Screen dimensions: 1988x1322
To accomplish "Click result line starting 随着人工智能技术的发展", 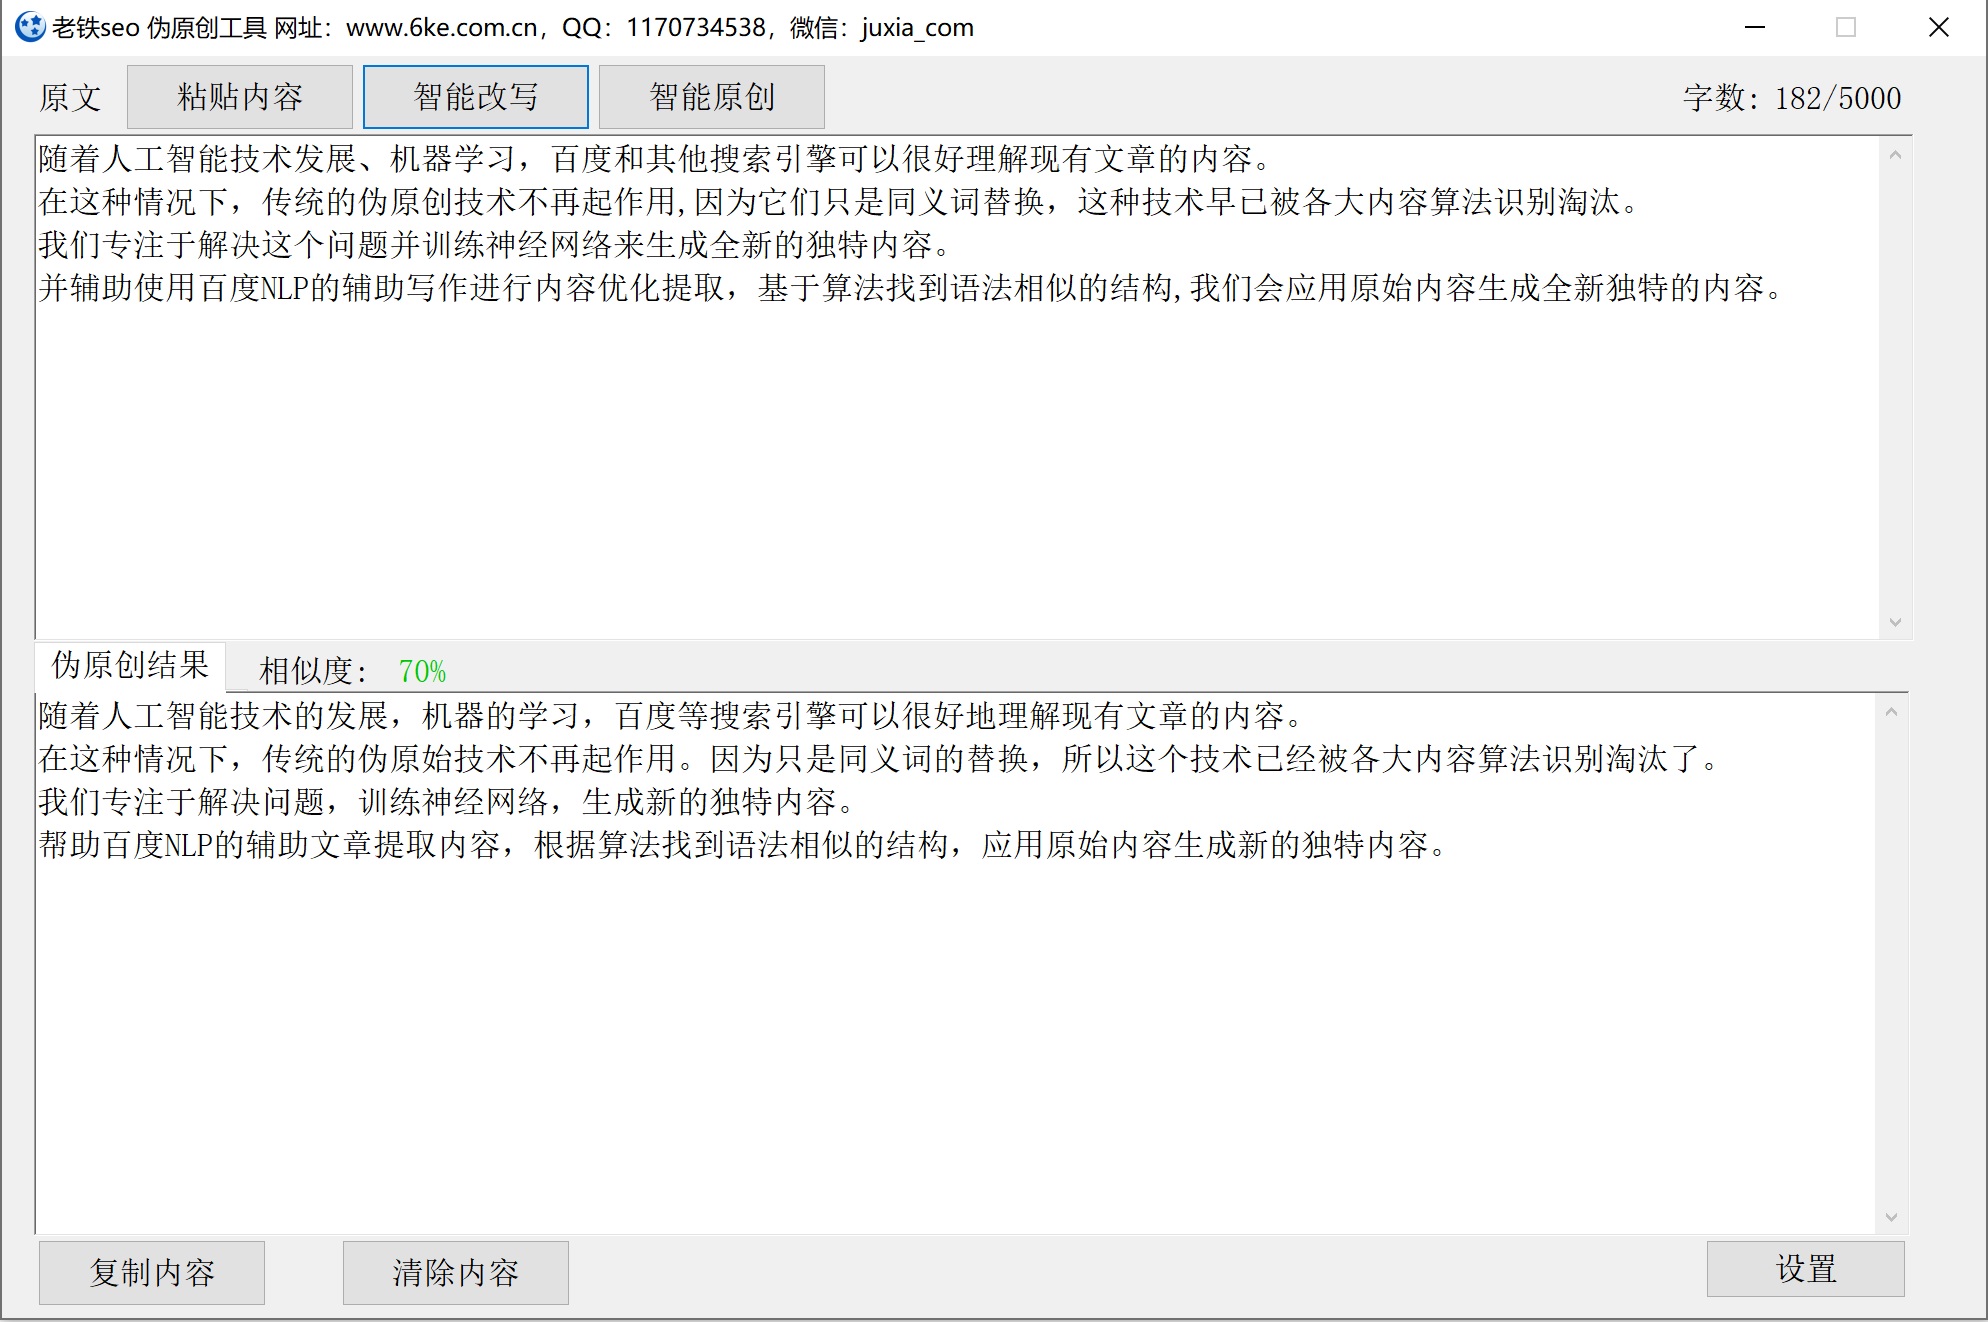I will click(671, 716).
